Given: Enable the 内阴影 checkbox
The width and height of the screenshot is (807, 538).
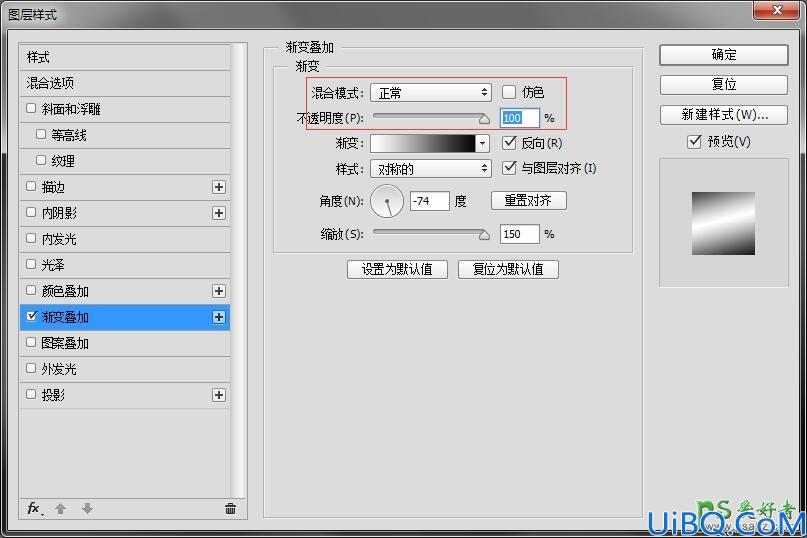Looking at the screenshot, I should tap(31, 212).
